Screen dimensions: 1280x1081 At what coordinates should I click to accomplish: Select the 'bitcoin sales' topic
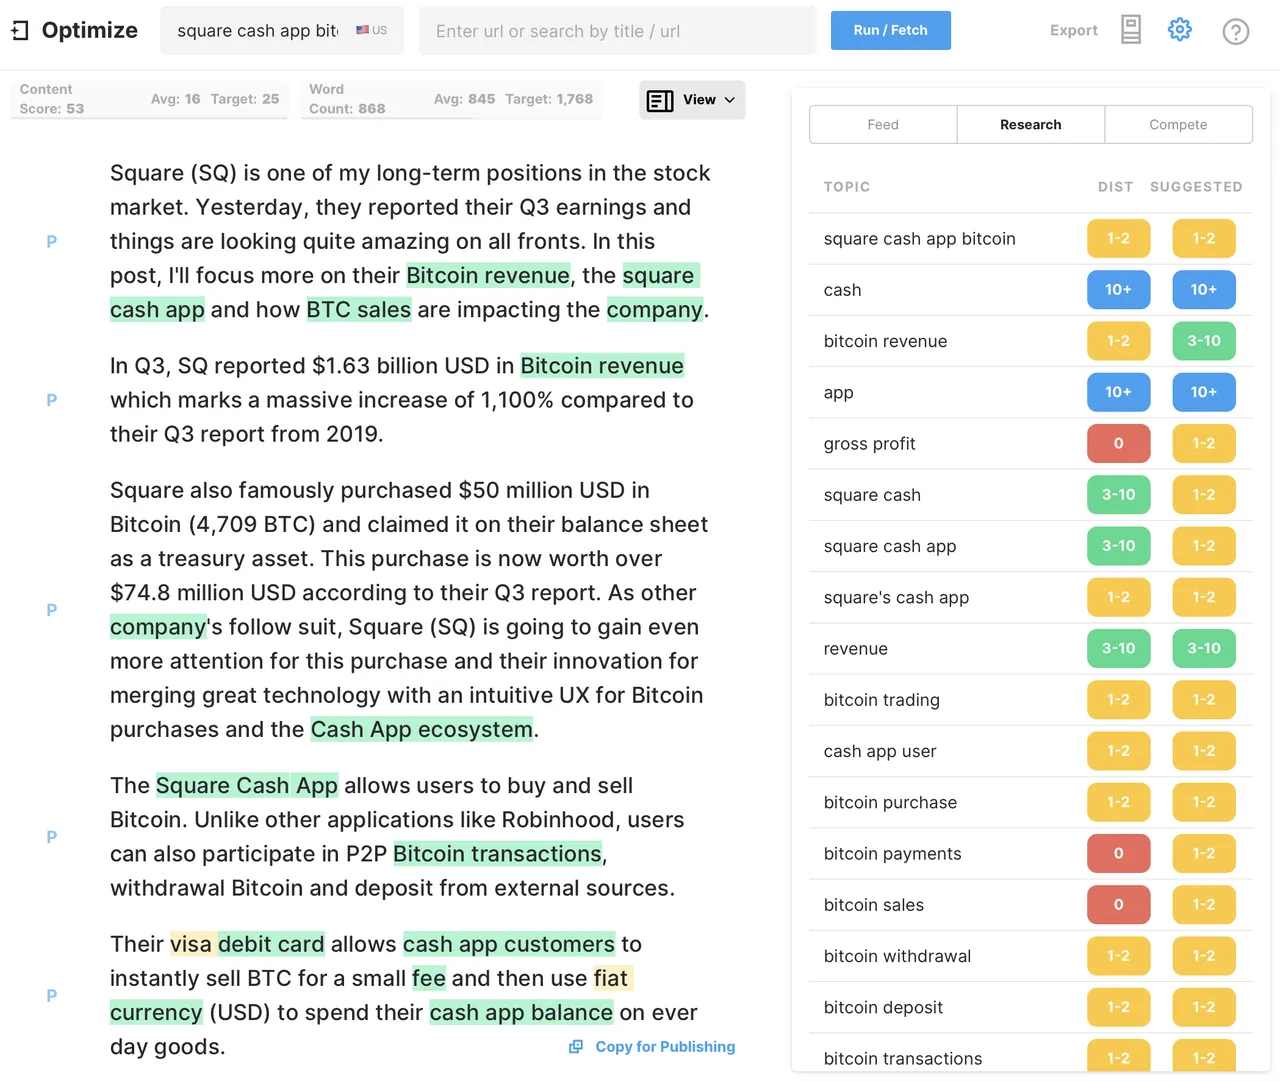point(1031,905)
